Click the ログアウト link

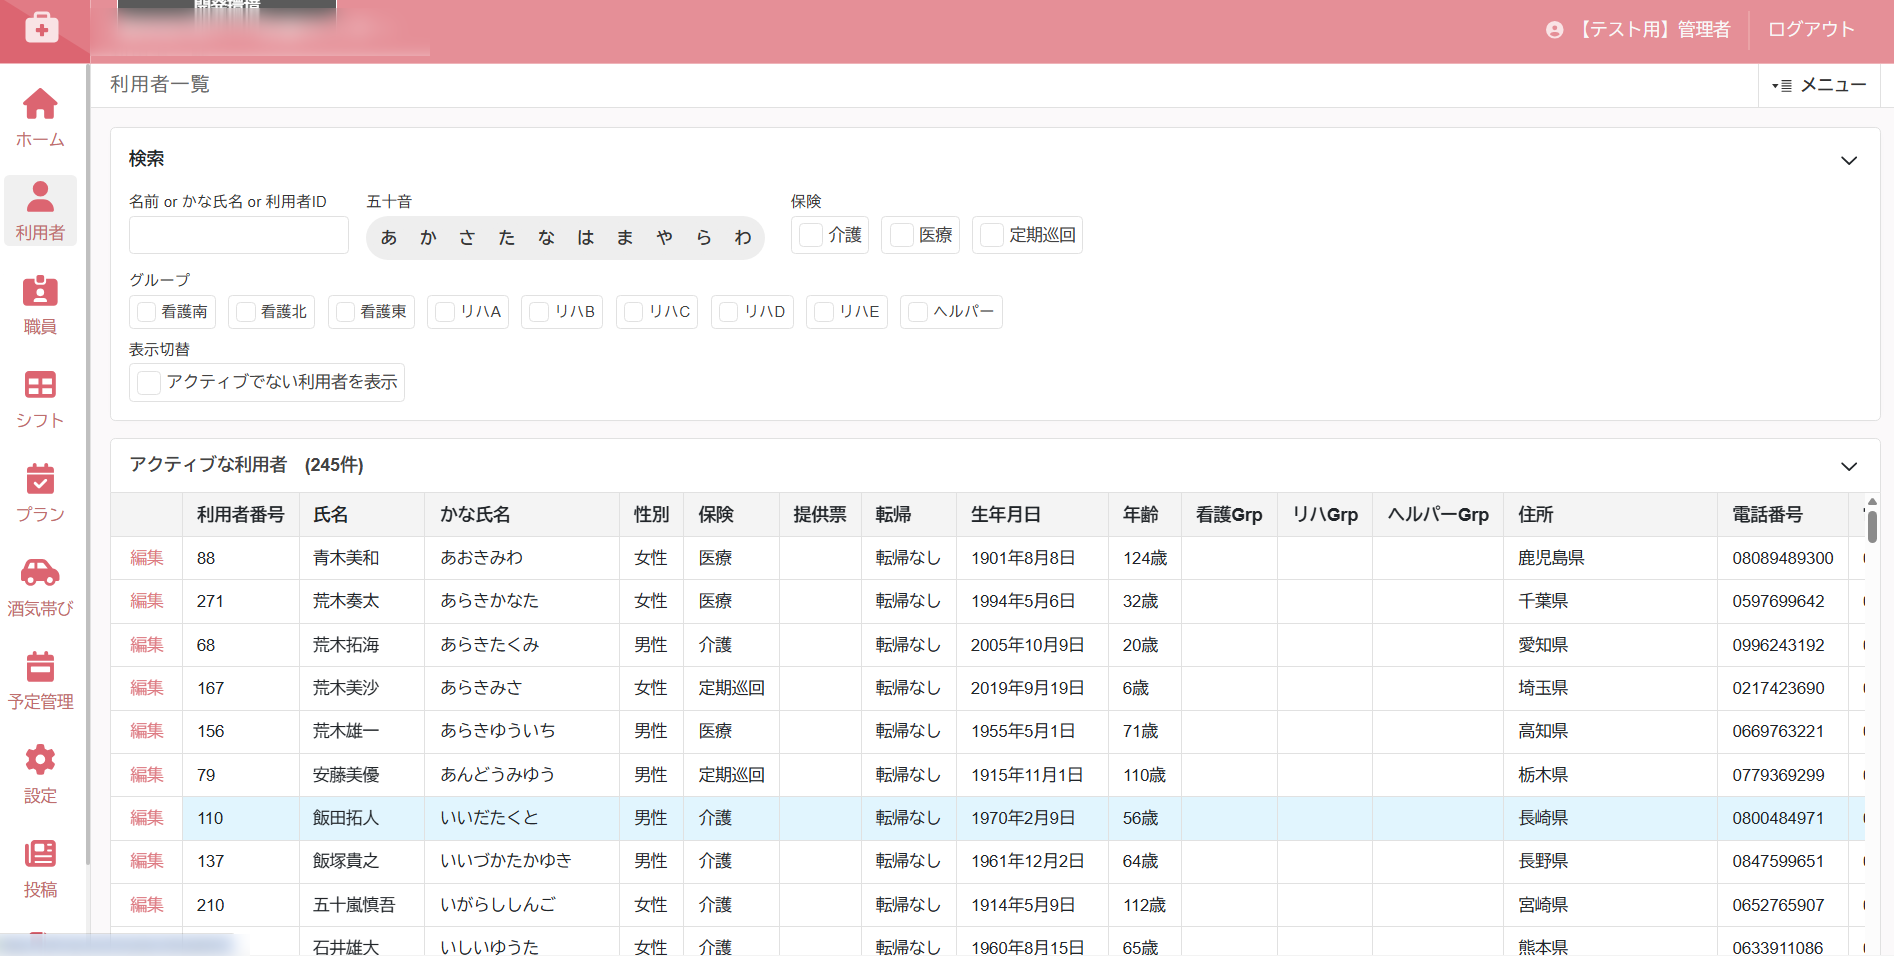(x=1811, y=30)
